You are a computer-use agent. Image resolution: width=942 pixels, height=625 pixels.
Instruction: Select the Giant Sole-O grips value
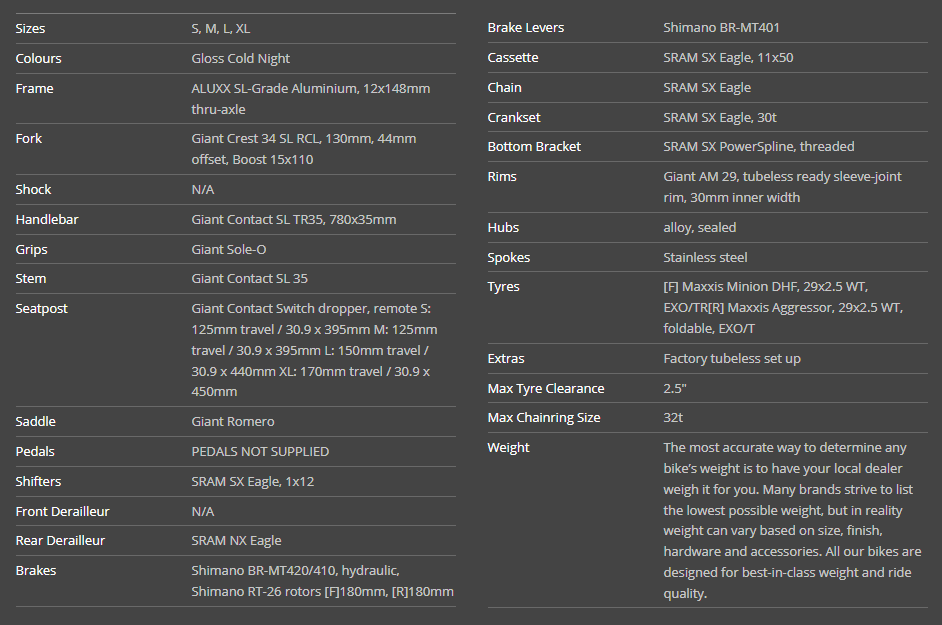click(x=228, y=249)
